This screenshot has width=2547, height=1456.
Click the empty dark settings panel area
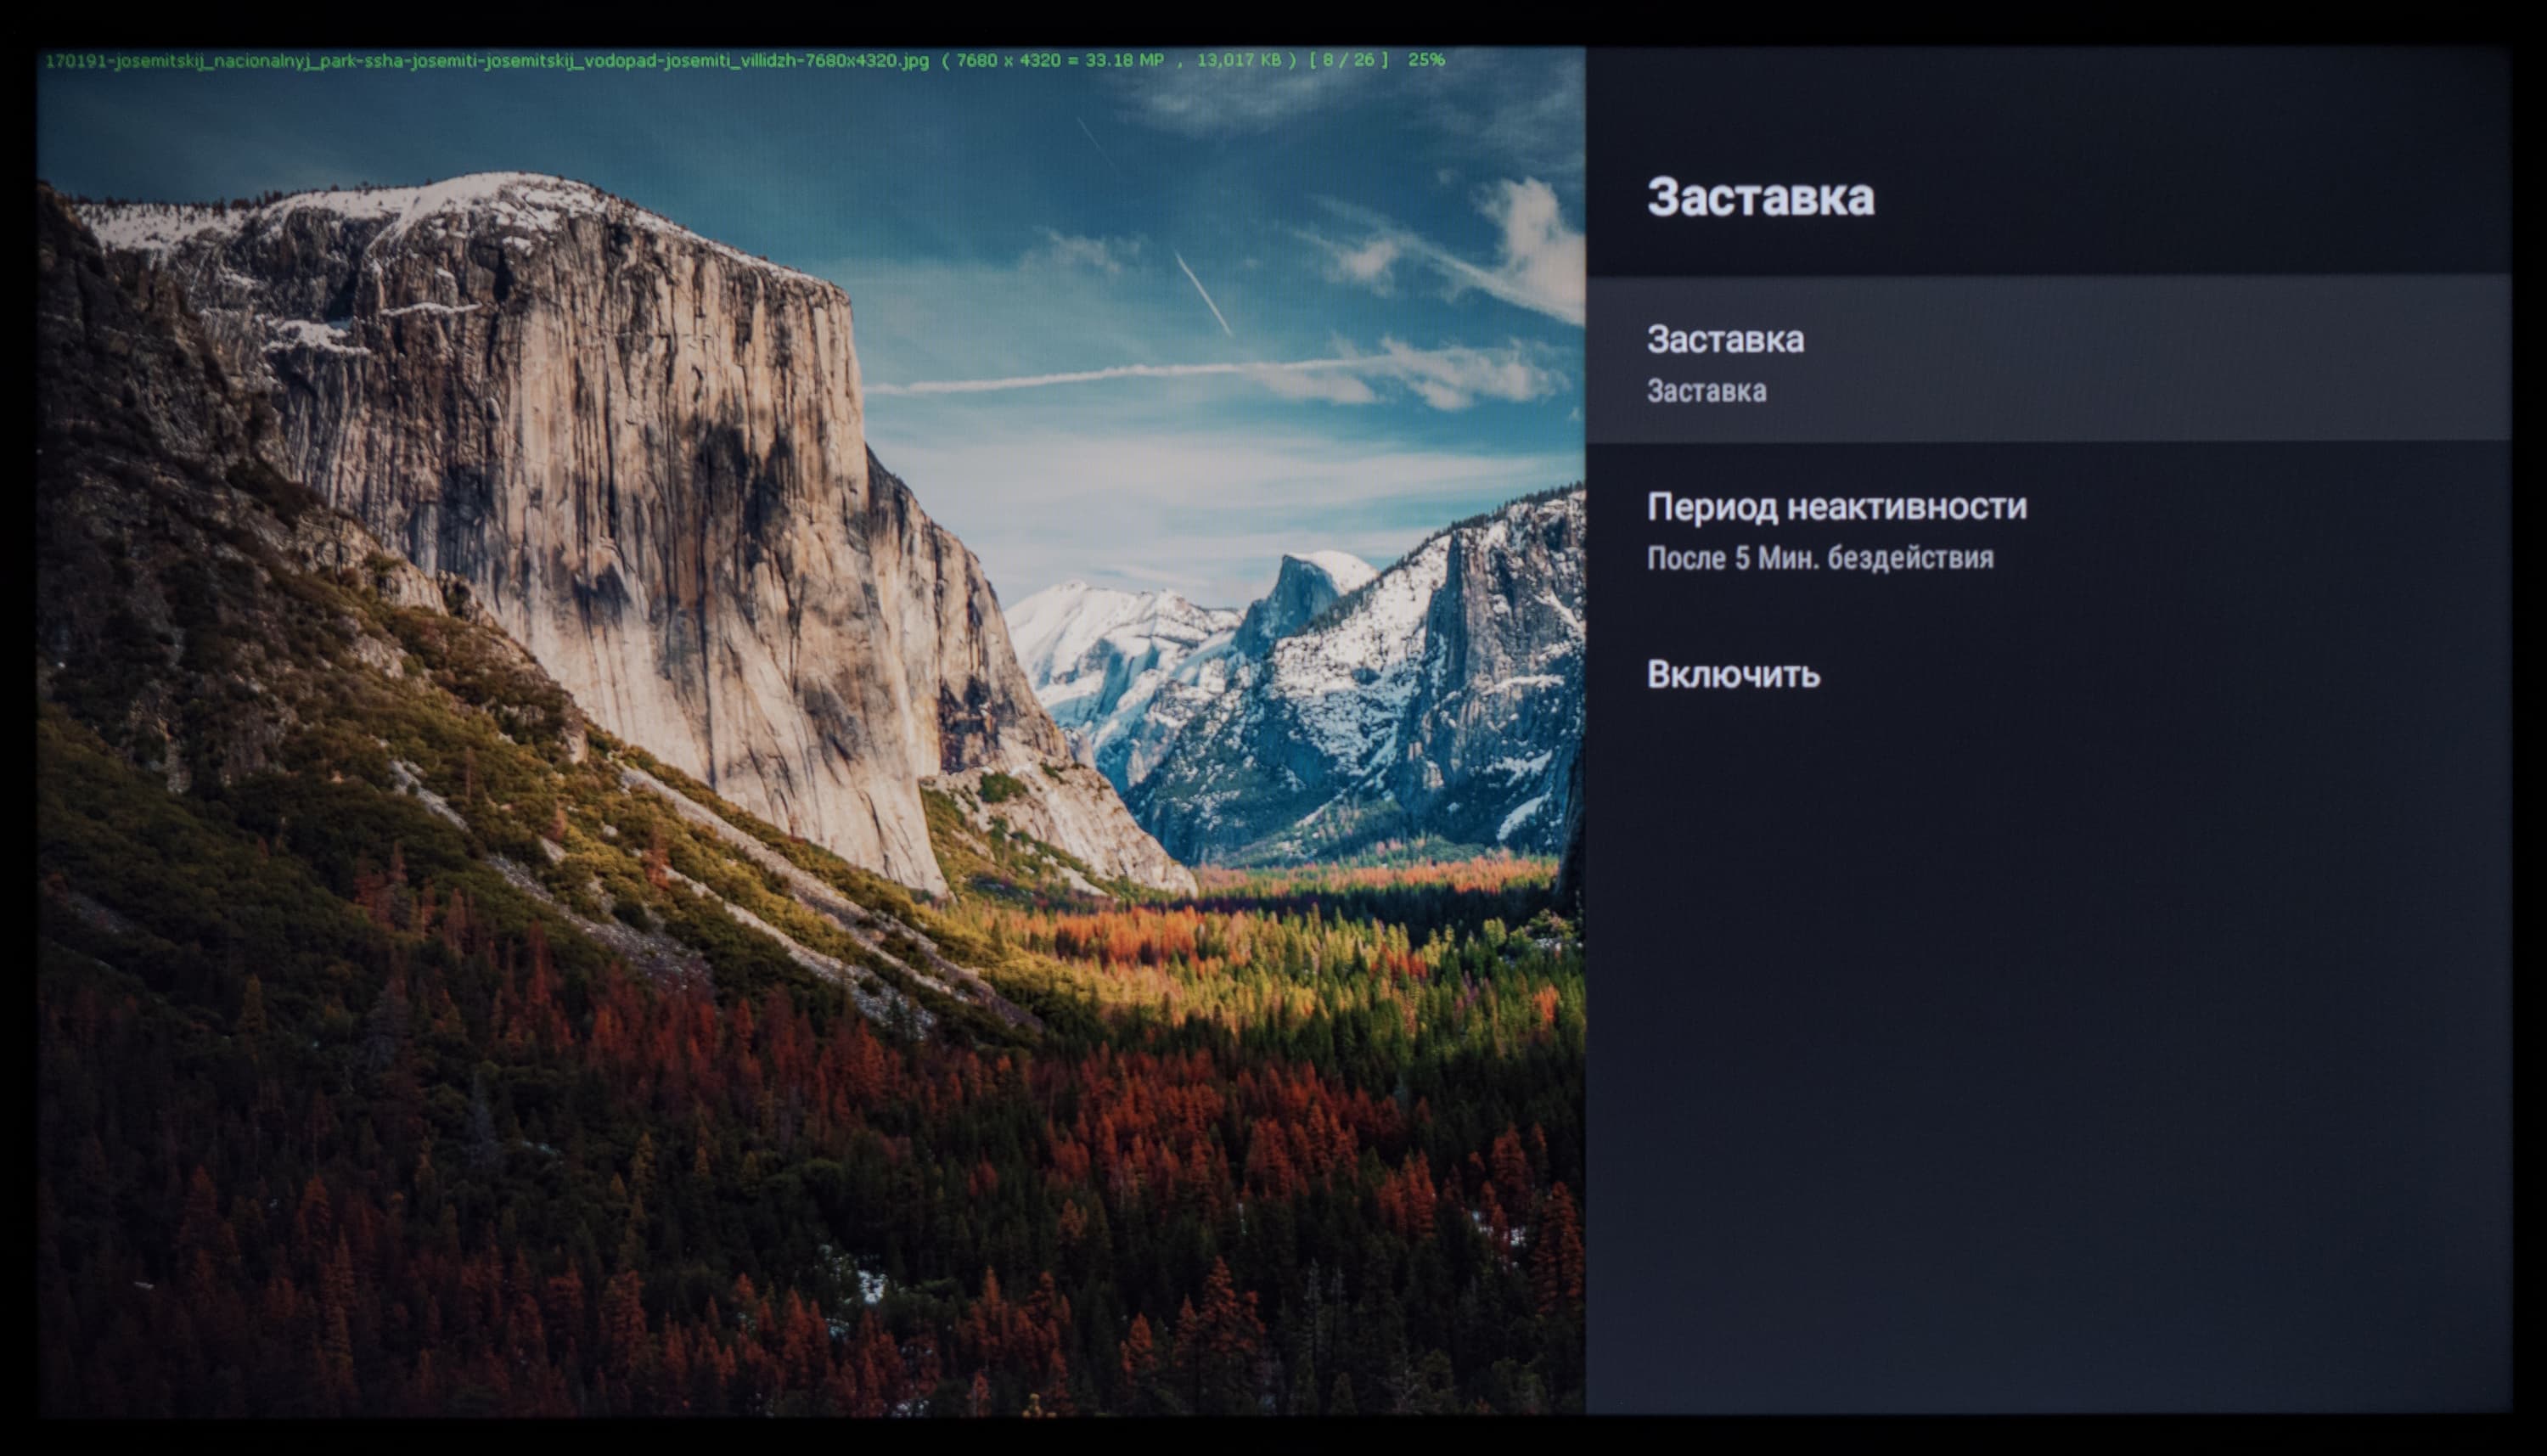click(2050, 1050)
